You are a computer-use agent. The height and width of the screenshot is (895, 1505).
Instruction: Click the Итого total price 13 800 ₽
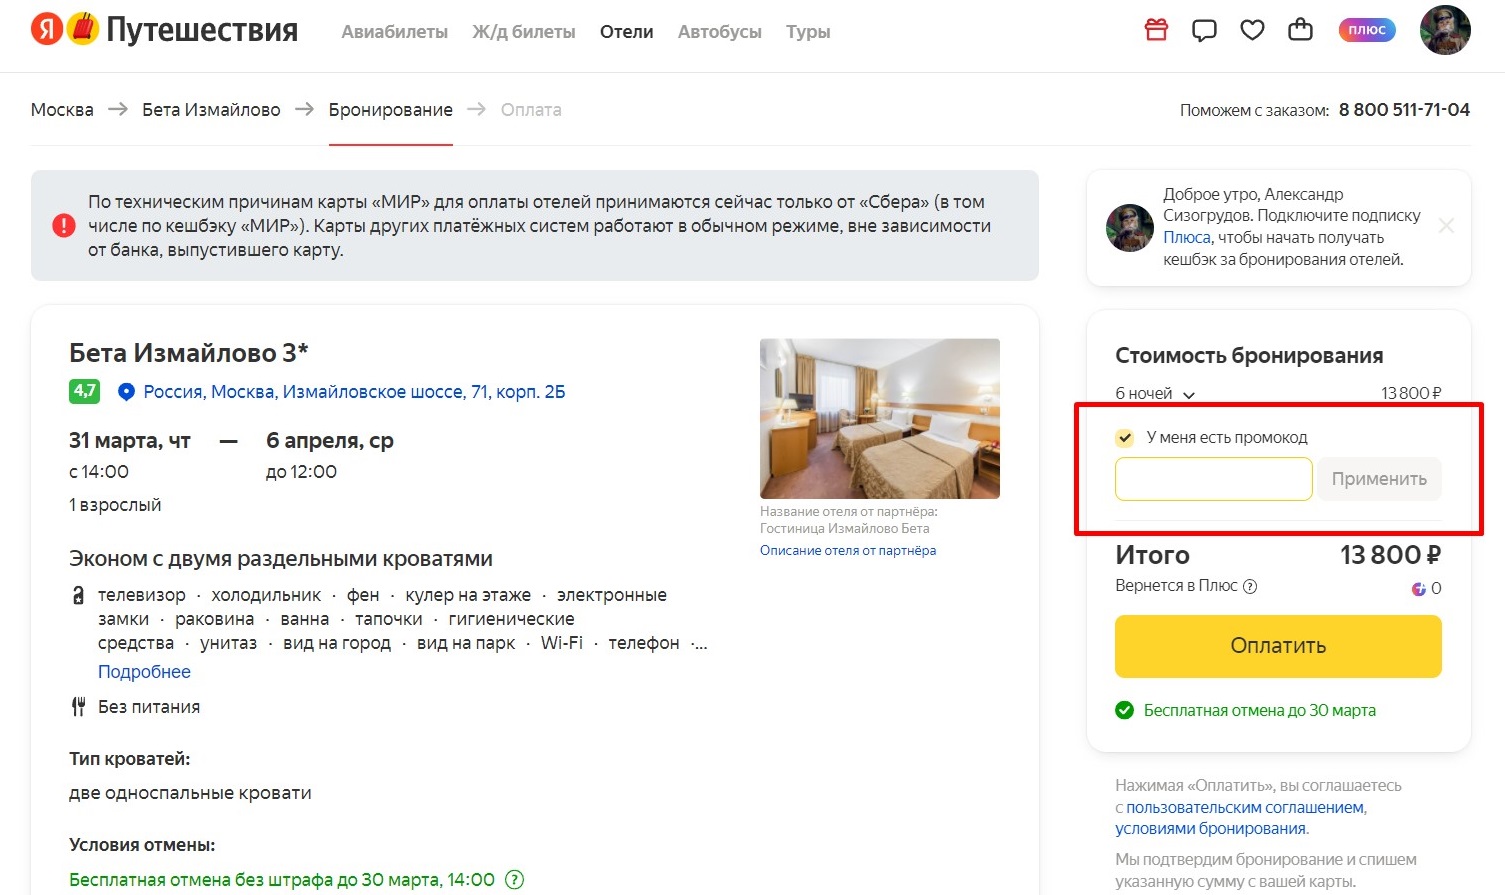pyautogui.click(x=1390, y=555)
